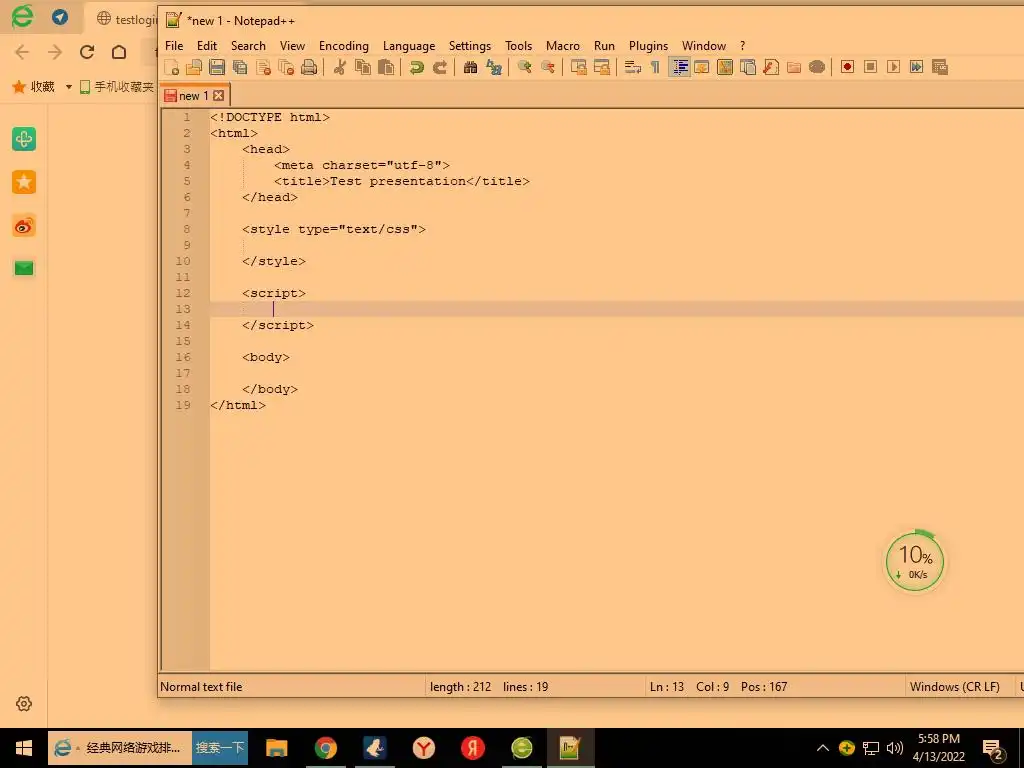
Task: Paste with the clipboard toolbar icon
Action: pyautogui.click(x=386, y=67)
